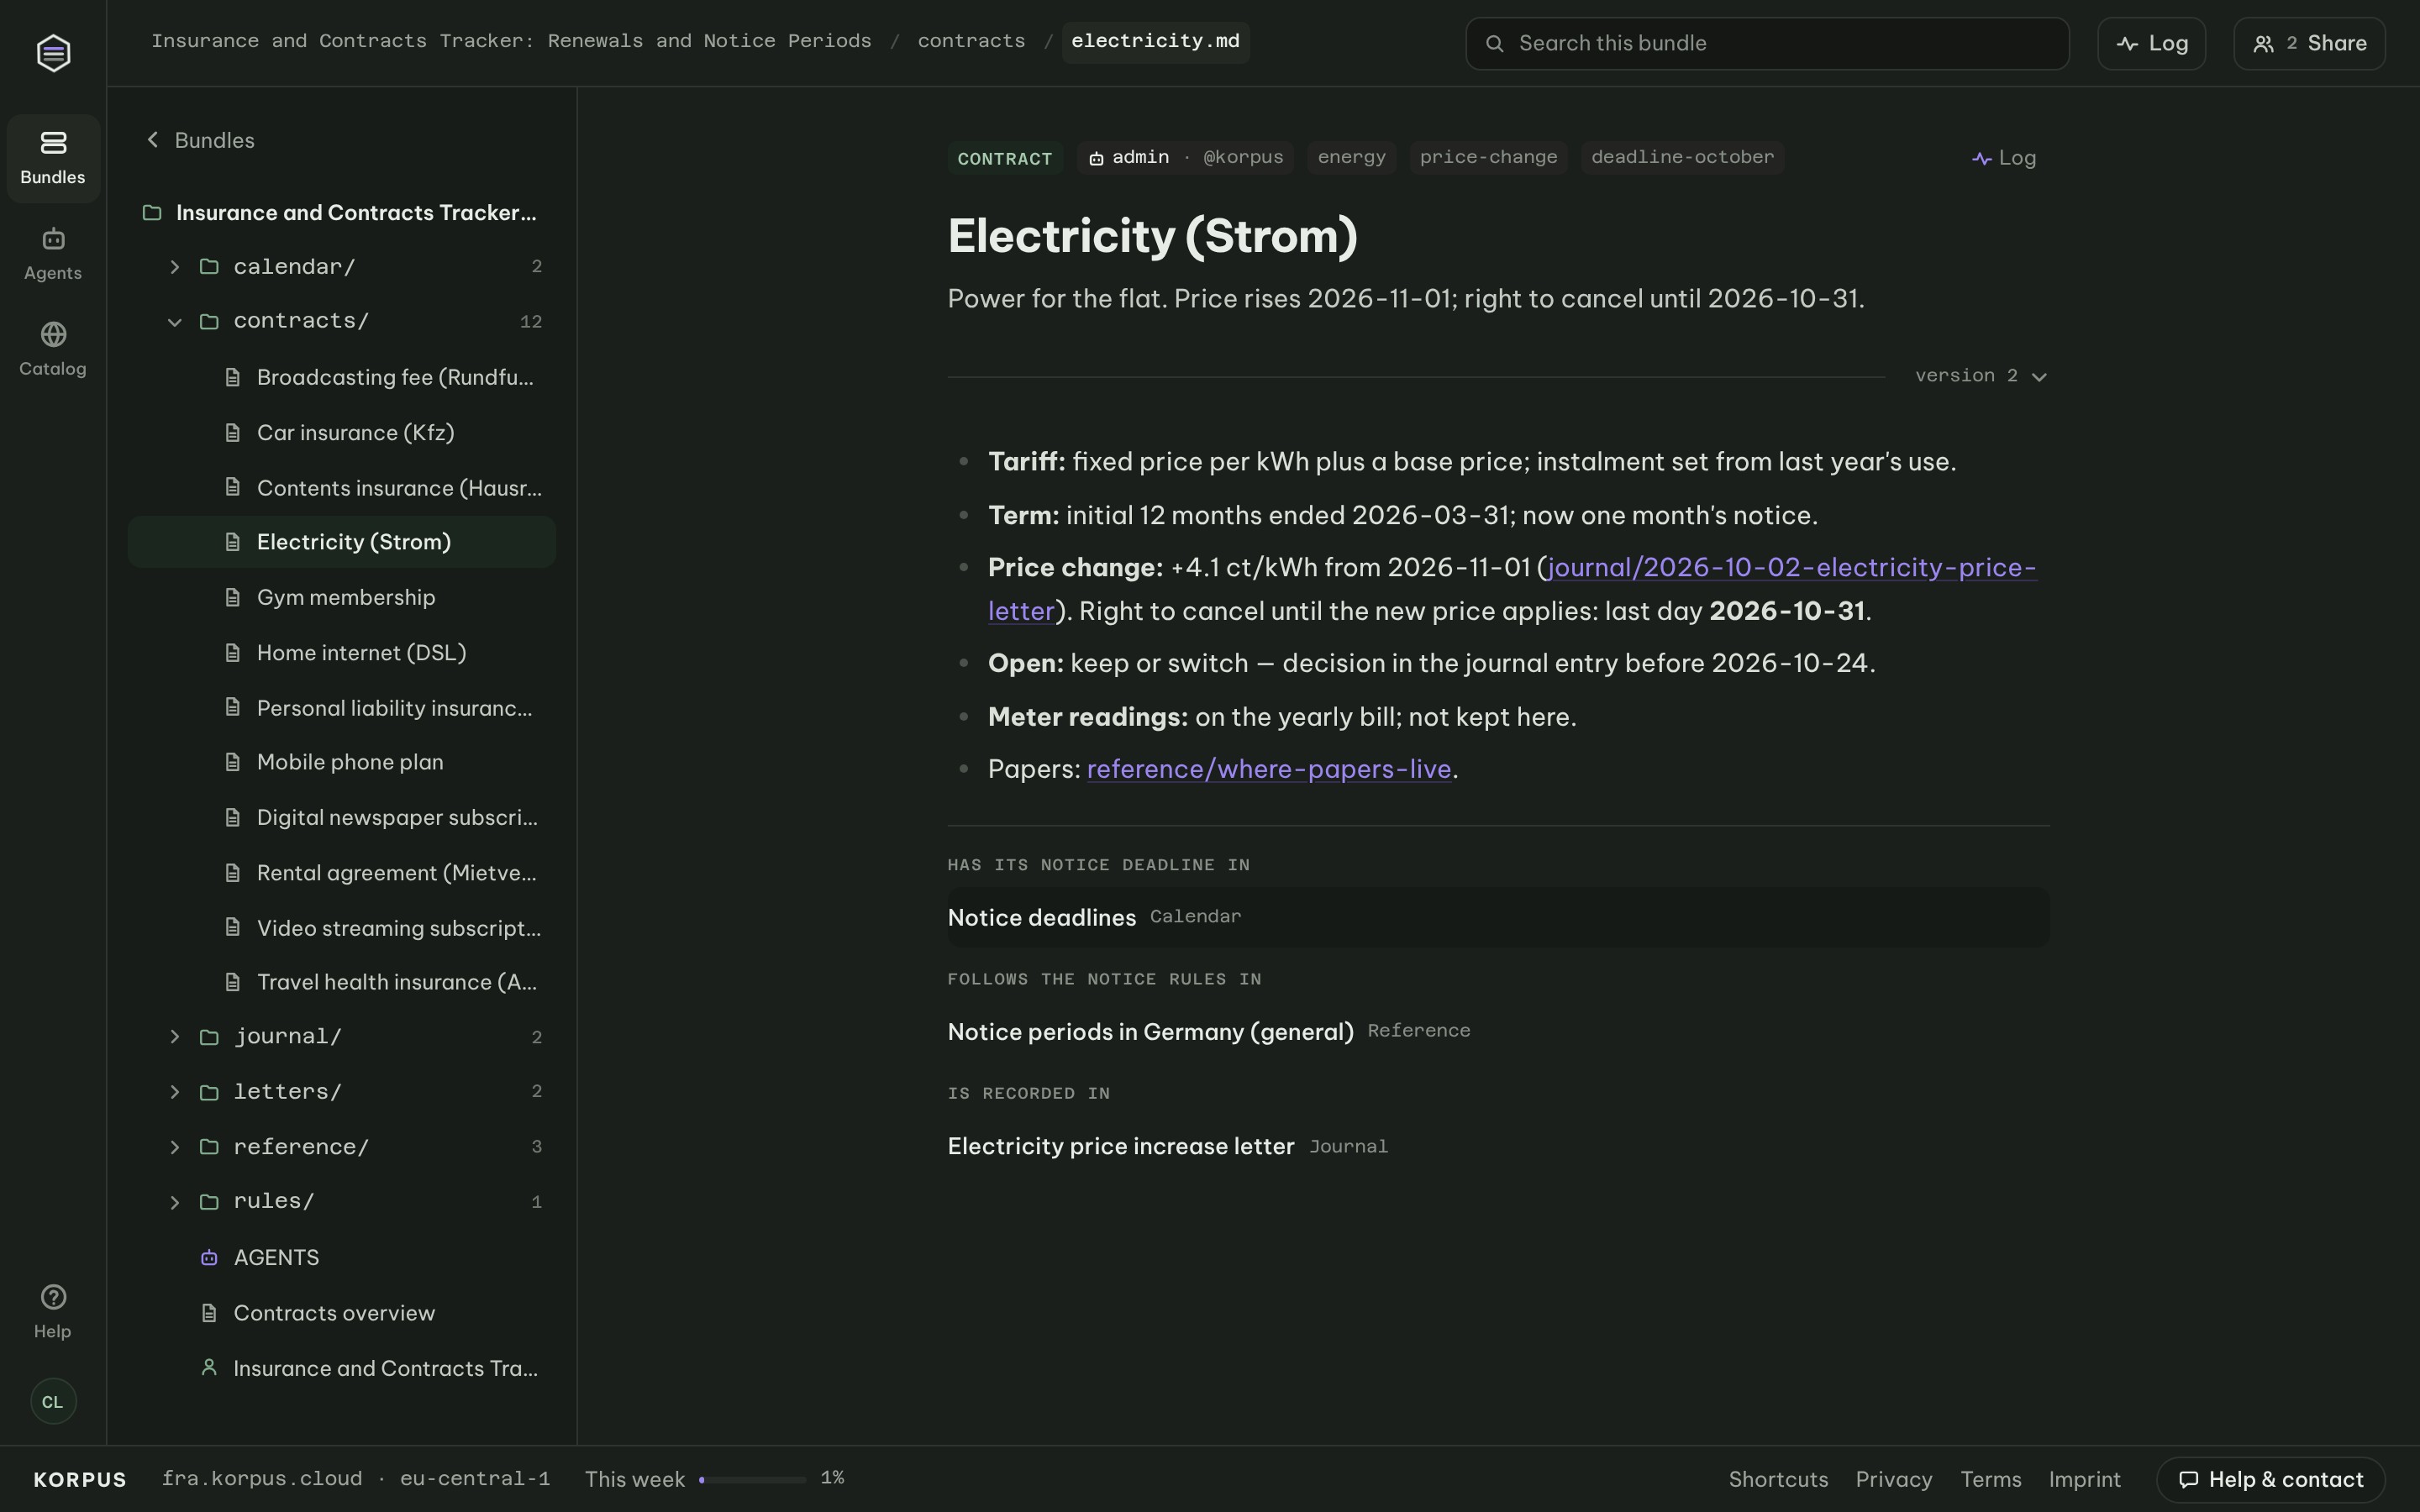This screenshot has height=1512, width=2420.
Task: Click the This week usage progress bar
Action: [x=752, y=1479]
